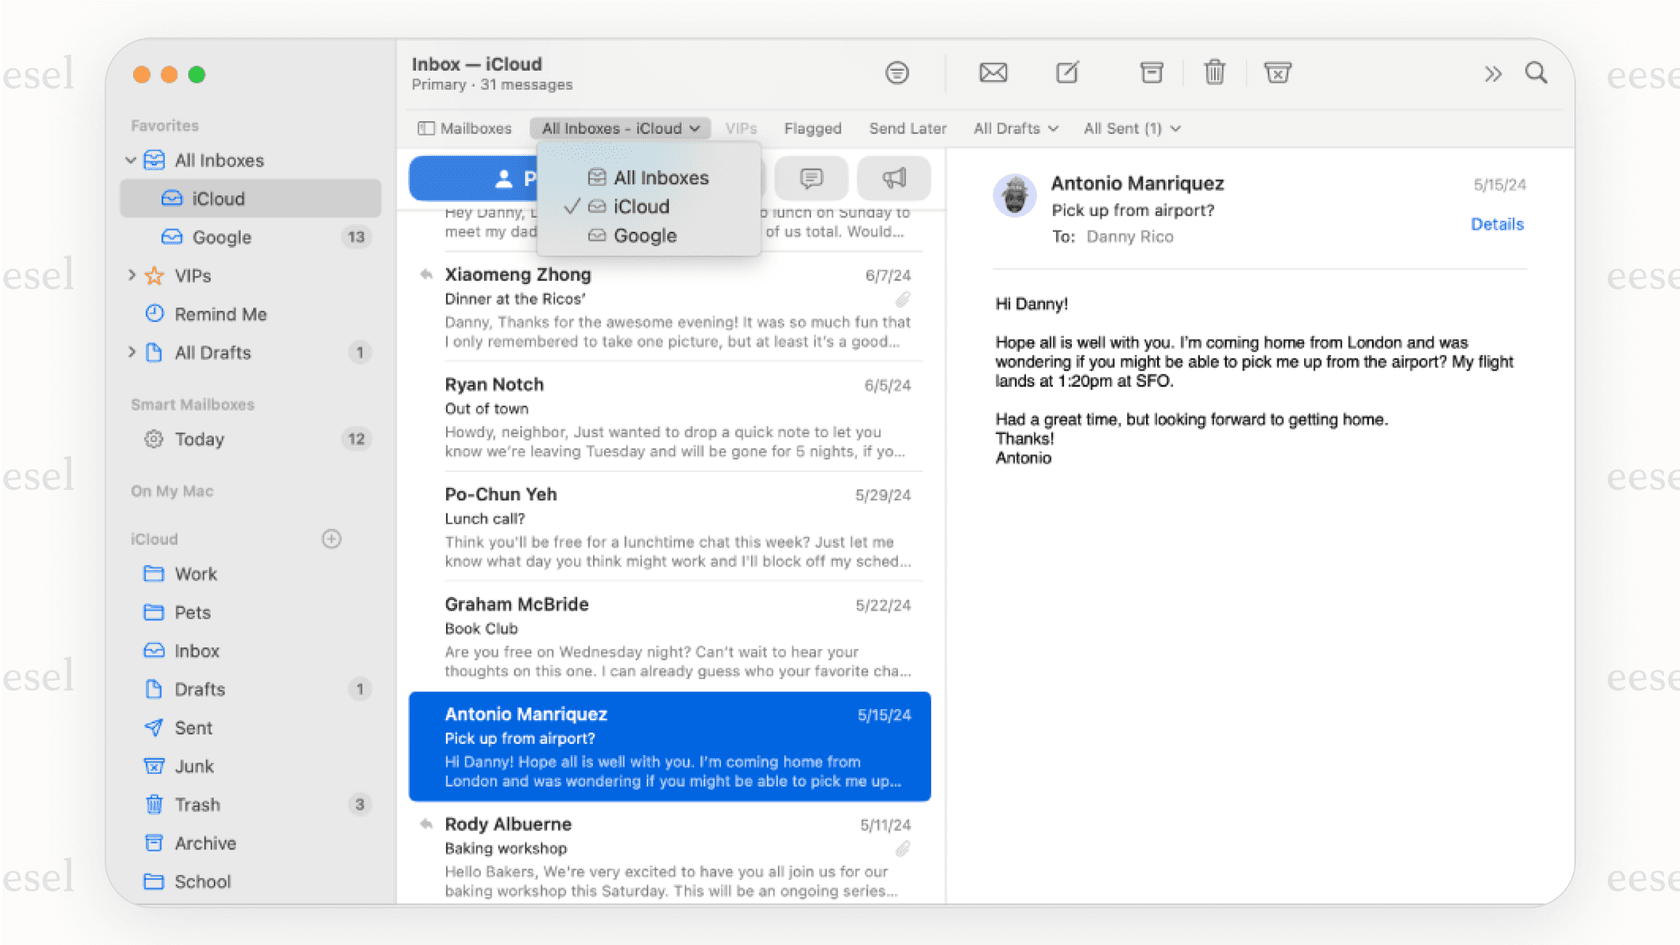Mark as junk with the junk mailbox icon

tap(1277, 72)
